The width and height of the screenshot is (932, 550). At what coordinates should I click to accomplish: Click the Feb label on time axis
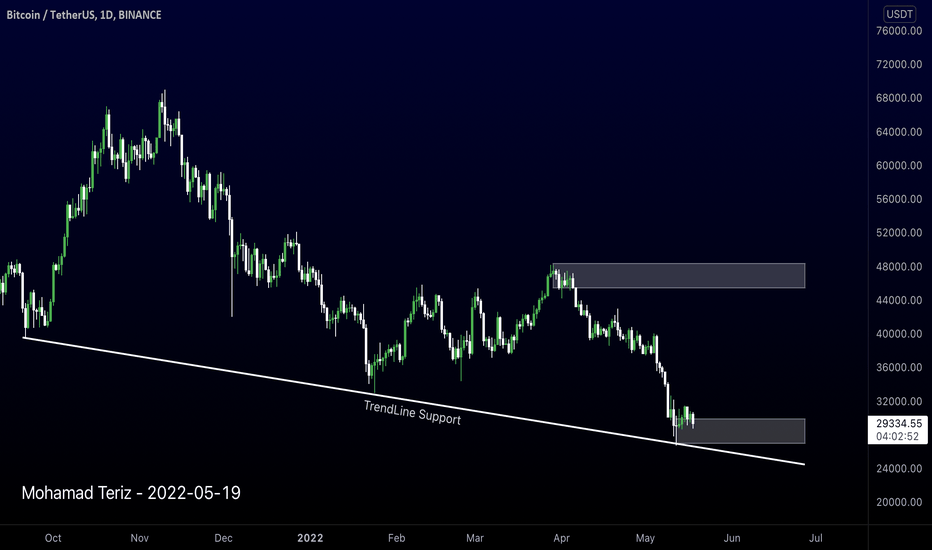396,538
